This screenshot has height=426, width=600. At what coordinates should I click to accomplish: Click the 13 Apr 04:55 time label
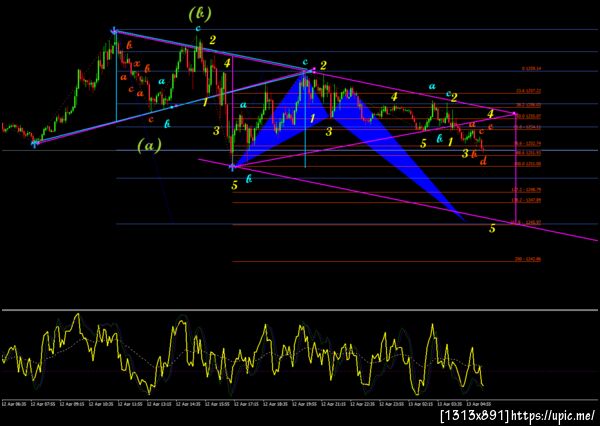(479, 404)
